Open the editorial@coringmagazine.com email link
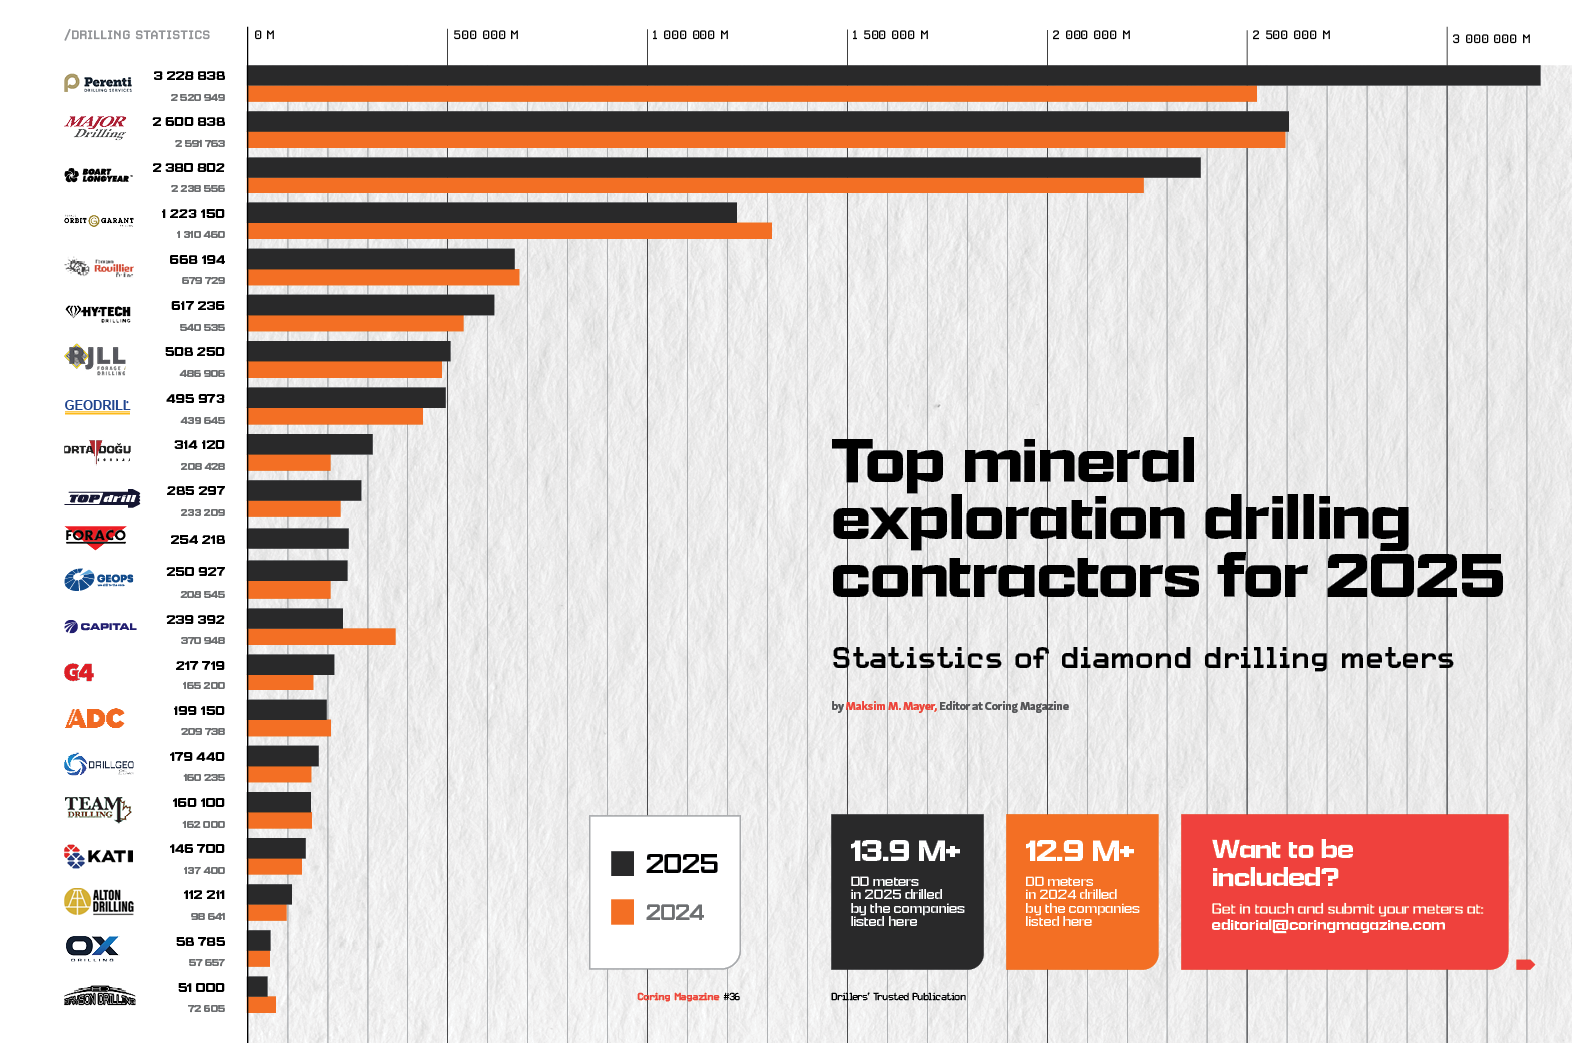The width and height of the screenshot is (1572, 1043). [x=1328, y=925]
